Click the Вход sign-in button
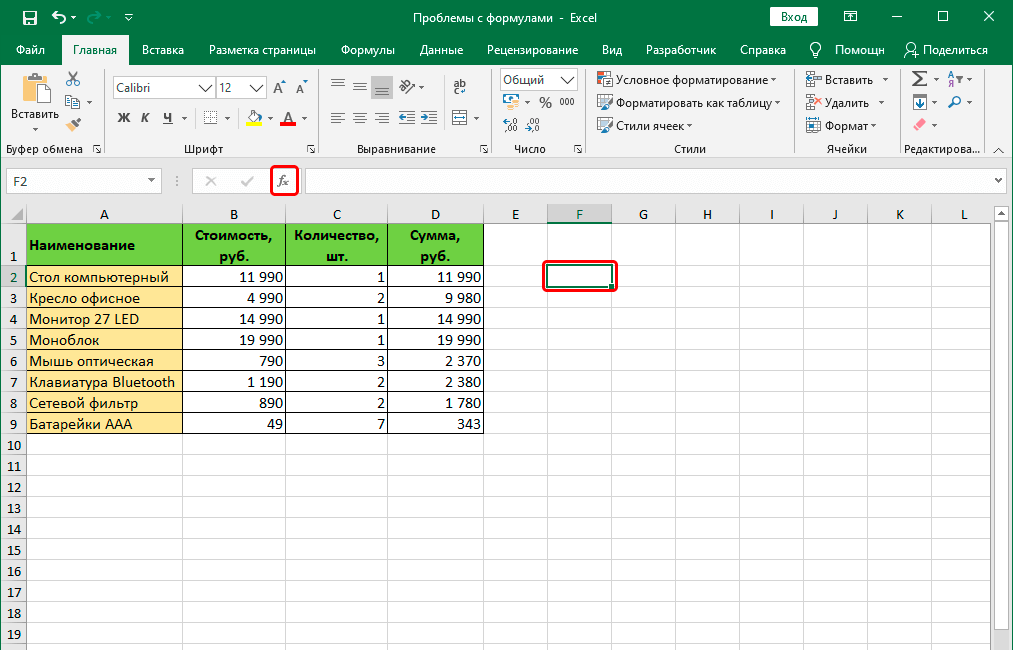Image resolution: width=1013 pixels, height=650 pixels. click(793, 17)
